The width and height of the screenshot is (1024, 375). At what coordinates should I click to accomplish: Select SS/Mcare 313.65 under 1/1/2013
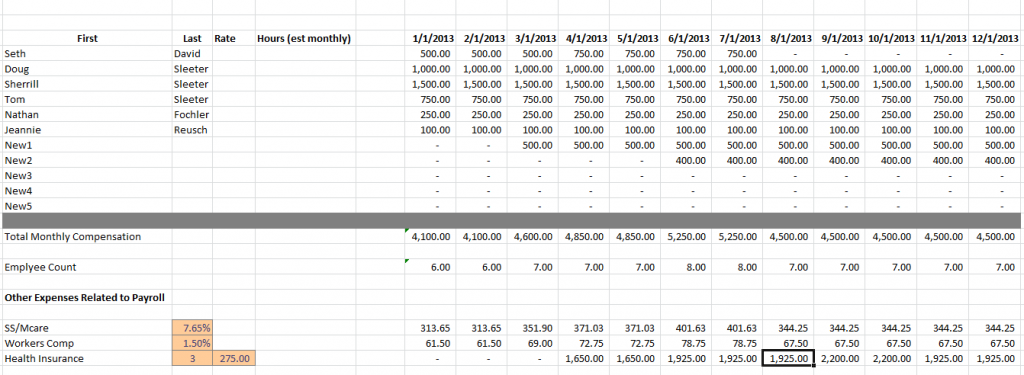click(430, 328)
